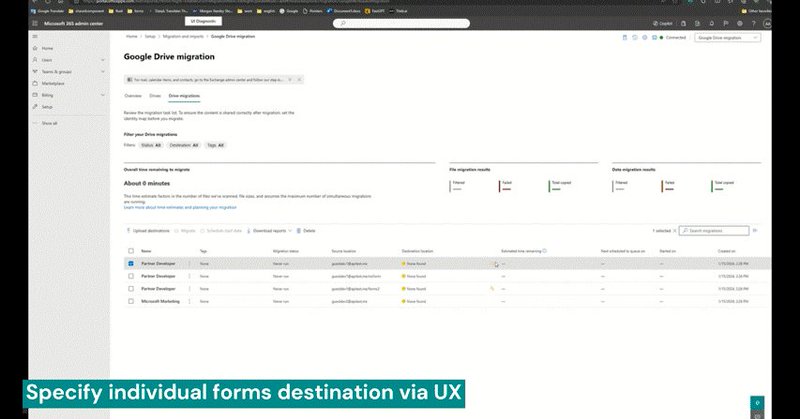The image size is (800, 419).
Task: Go to Setup breadcrumb link
Action: tap(150, 36)
